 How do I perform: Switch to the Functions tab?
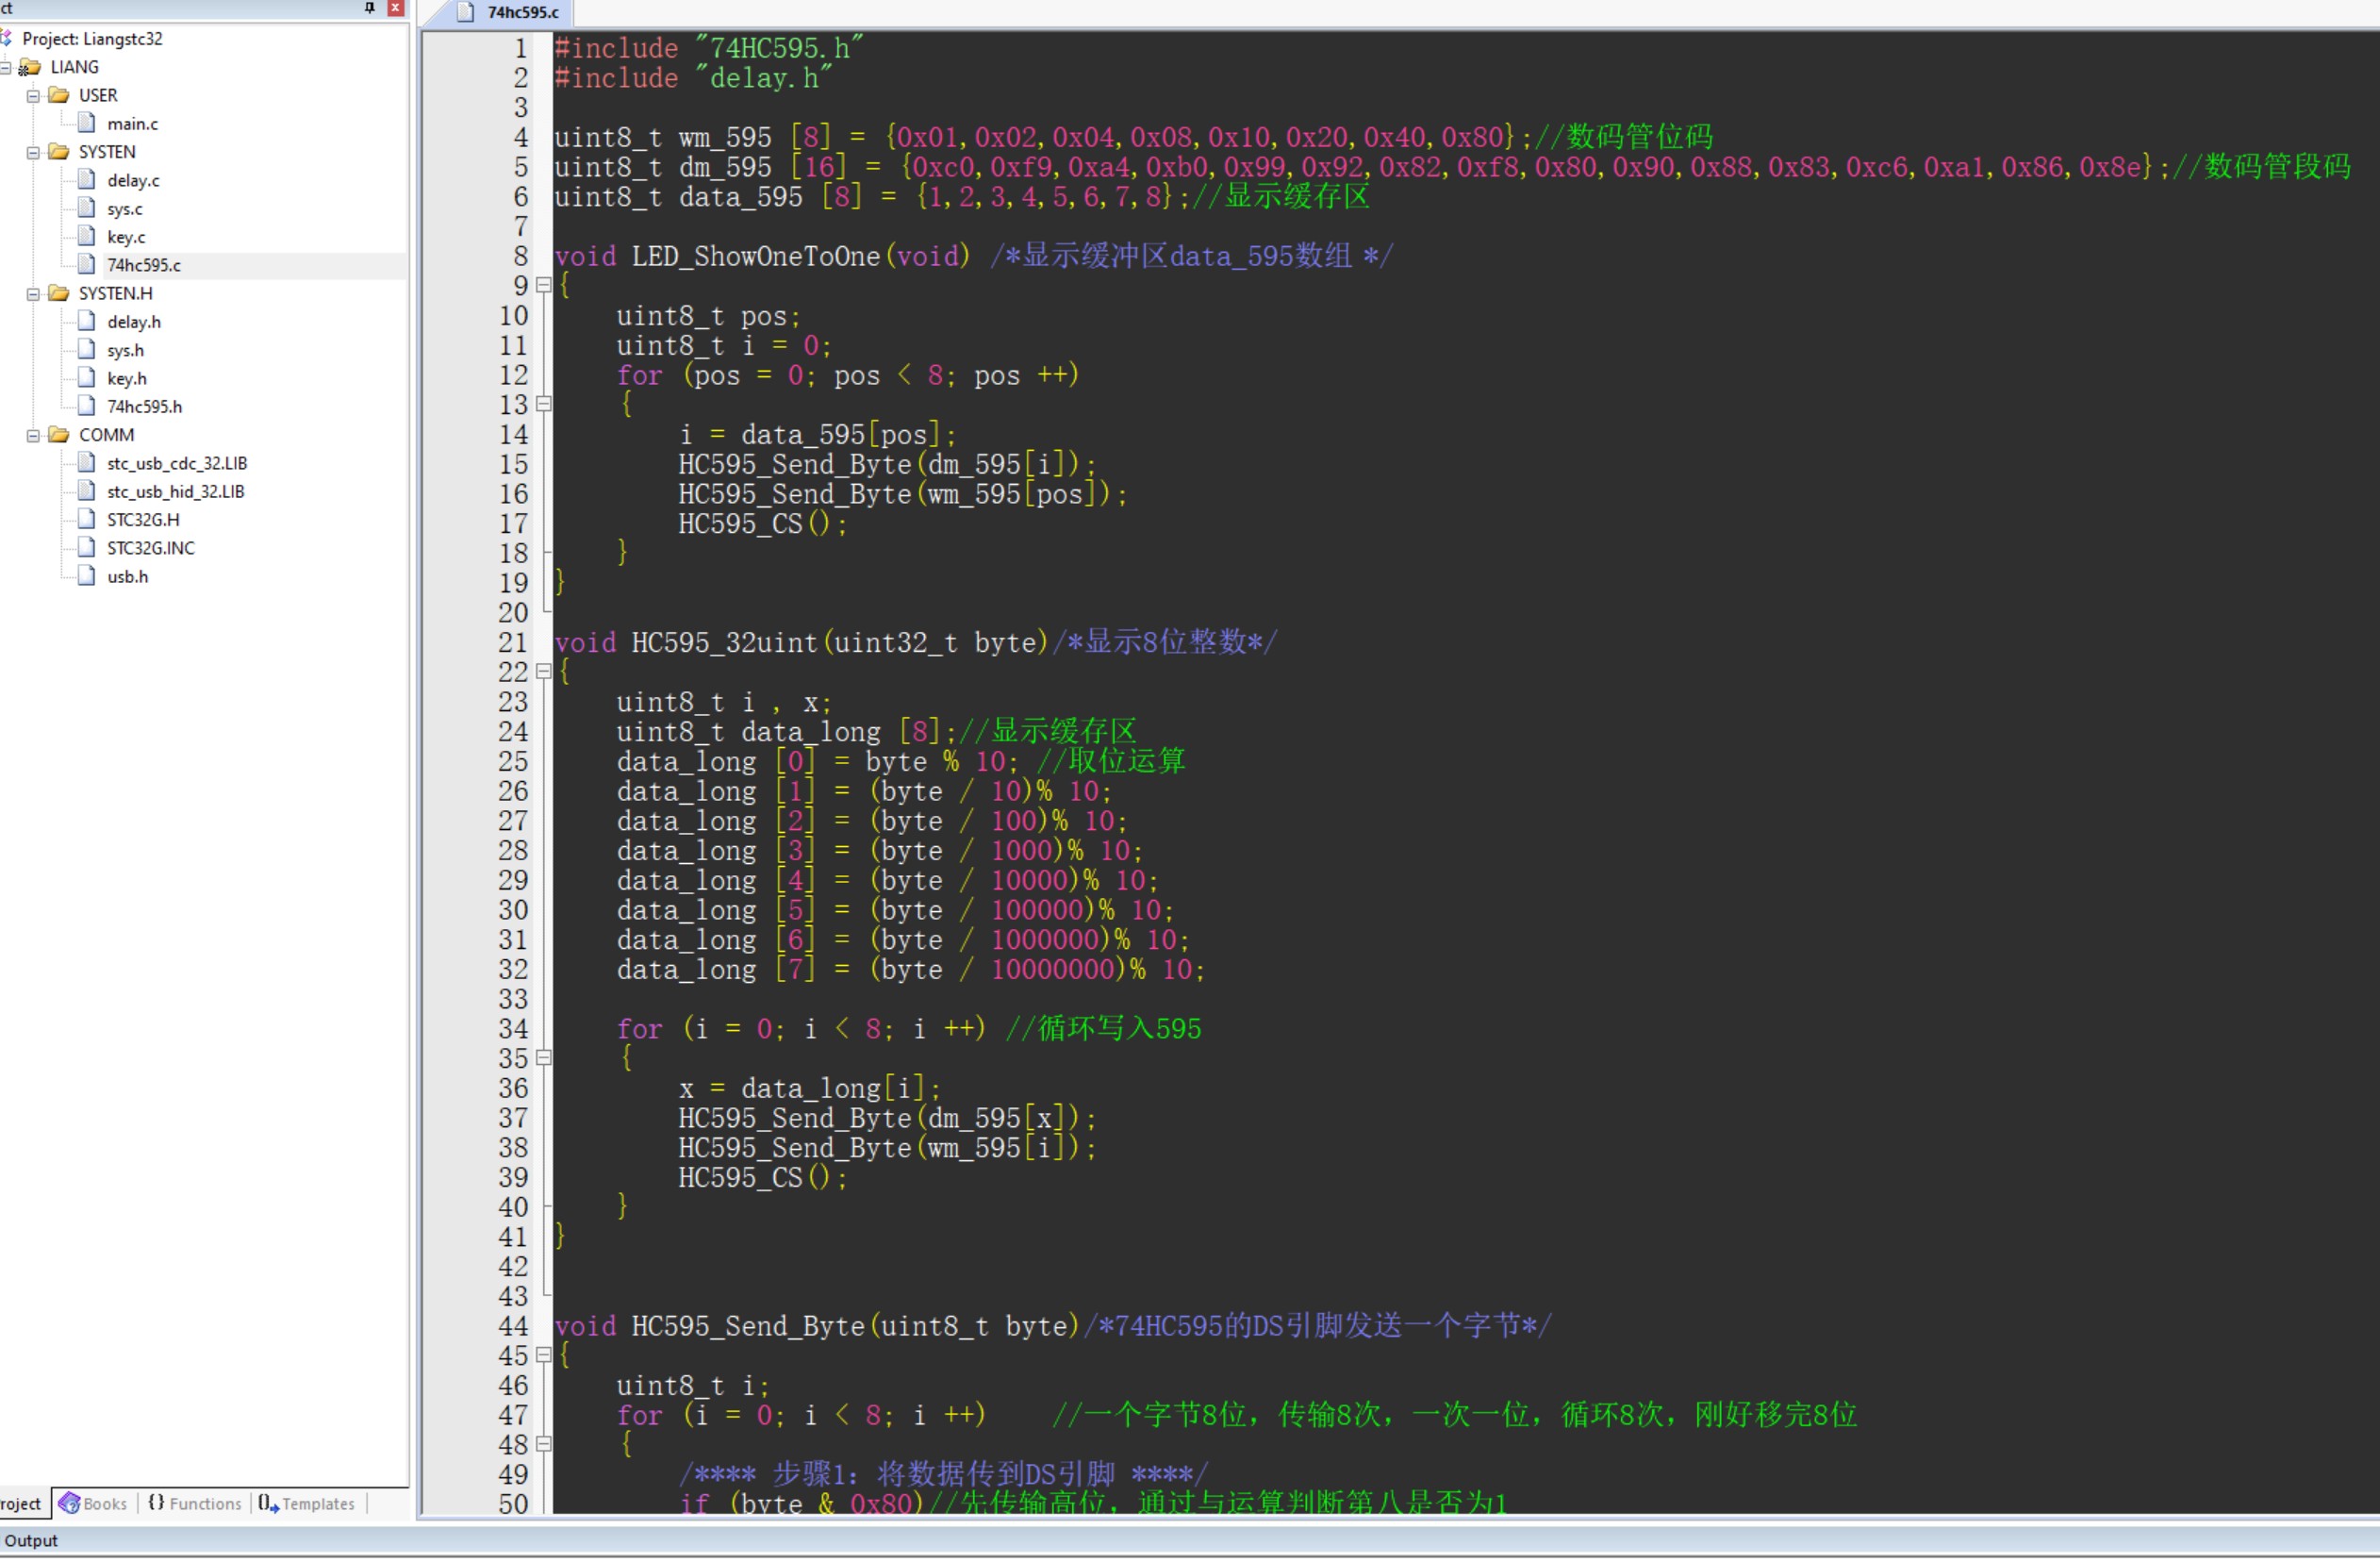tap(195, 1505)
